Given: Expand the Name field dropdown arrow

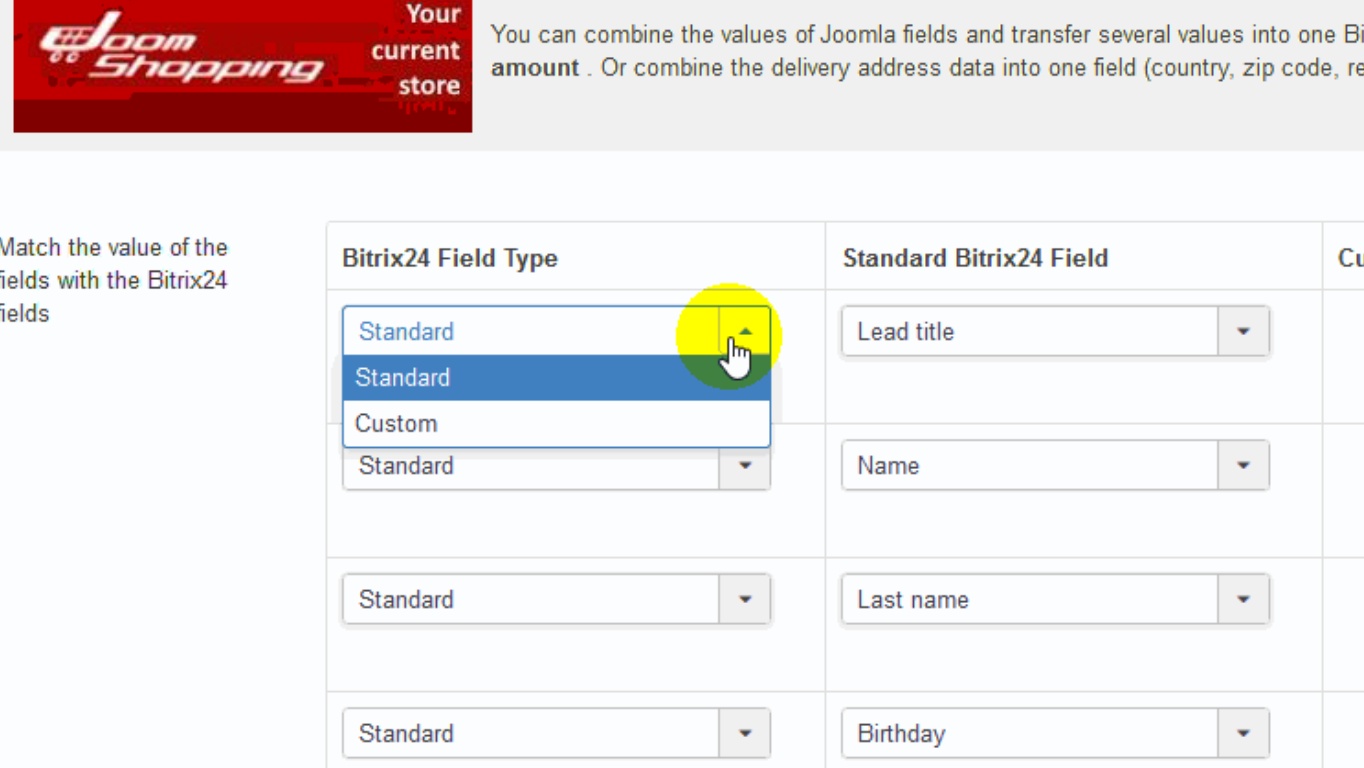Looking at the screenshot, I should point(1243,466).
